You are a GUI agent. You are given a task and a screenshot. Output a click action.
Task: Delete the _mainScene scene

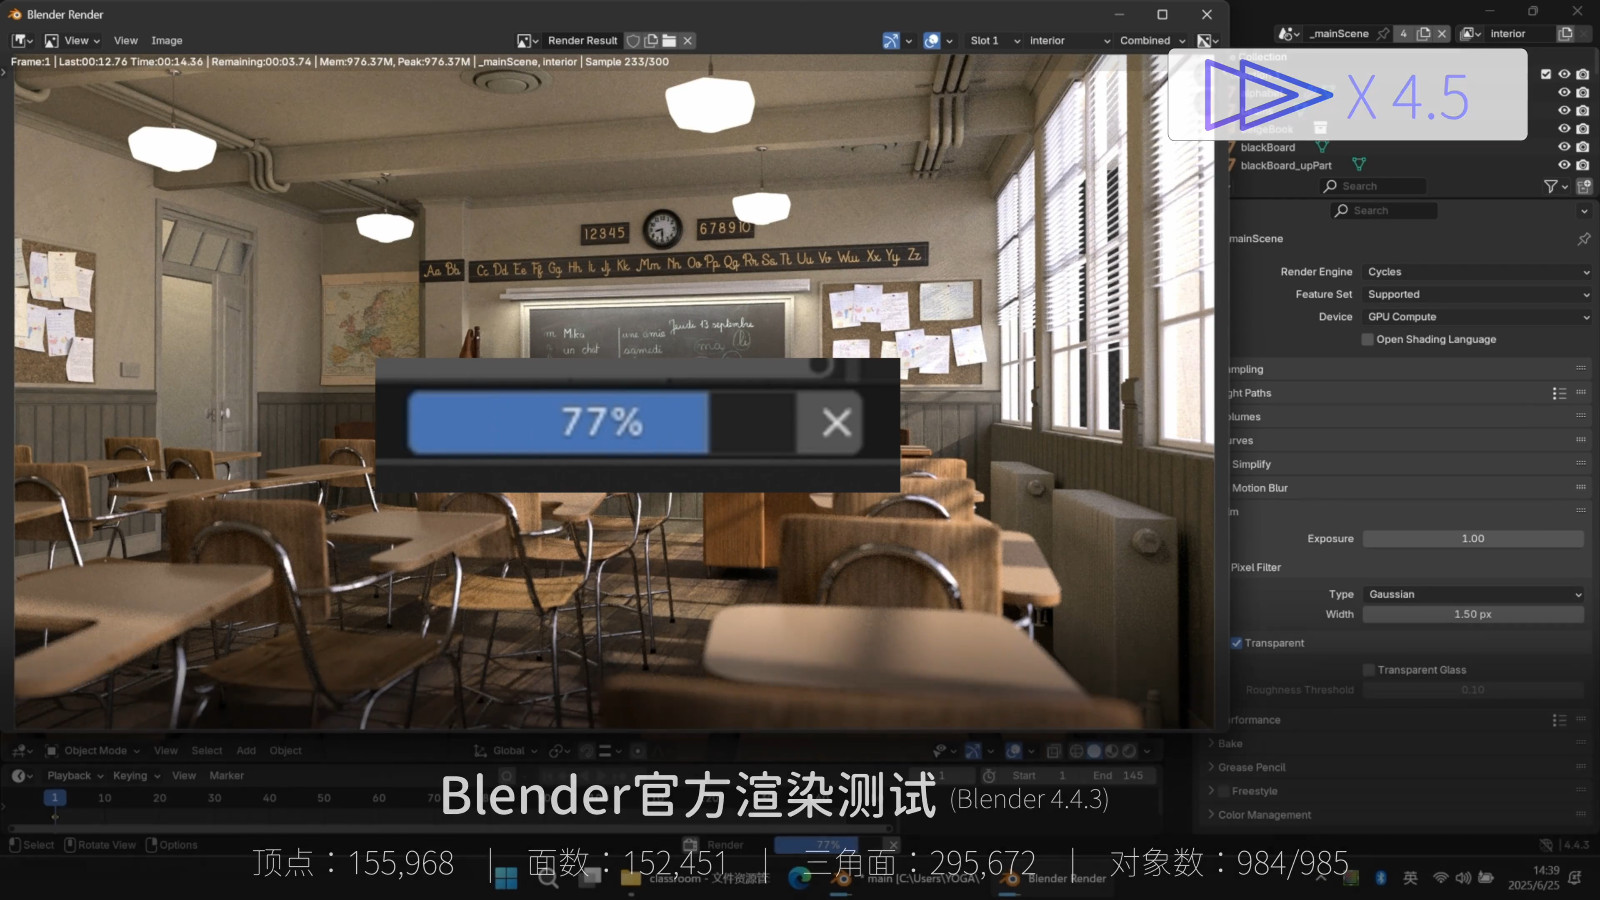pos(1442,34)
